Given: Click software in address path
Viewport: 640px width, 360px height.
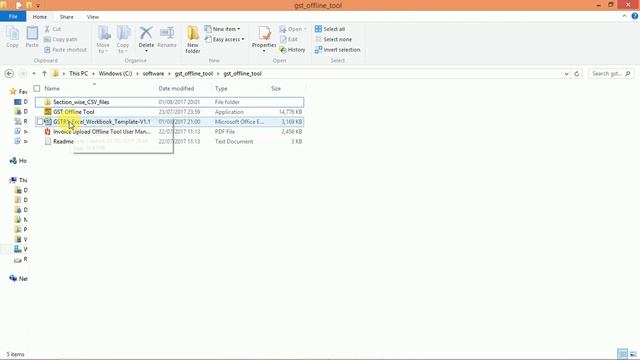Looking at the screenshot, I should (153, 74).
